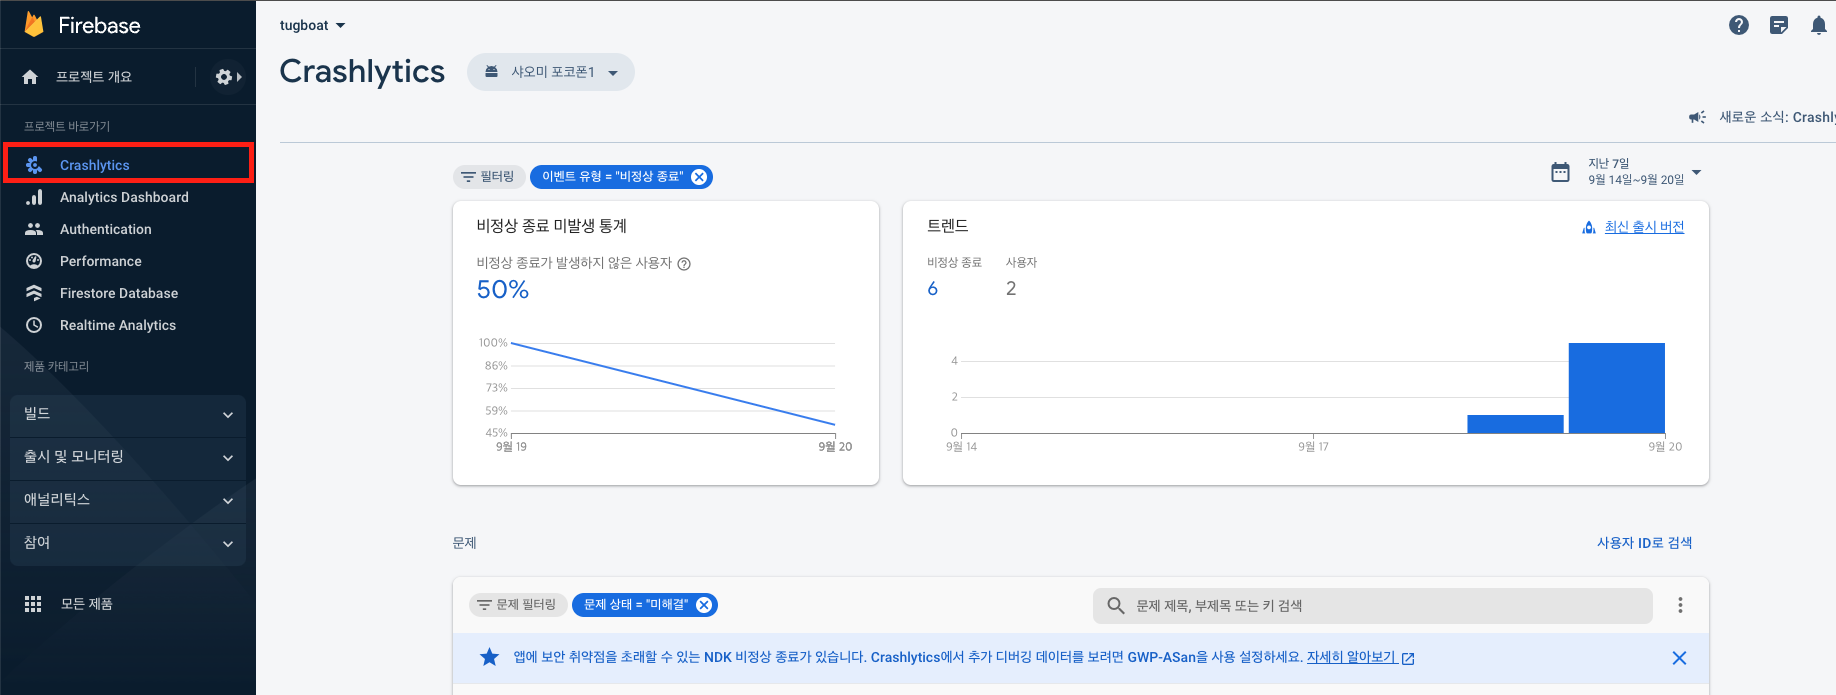The image size is (1836, 695).
Task: Open the tugboat project dropdown
Action: pyautogui.click(x=312, y=25)
